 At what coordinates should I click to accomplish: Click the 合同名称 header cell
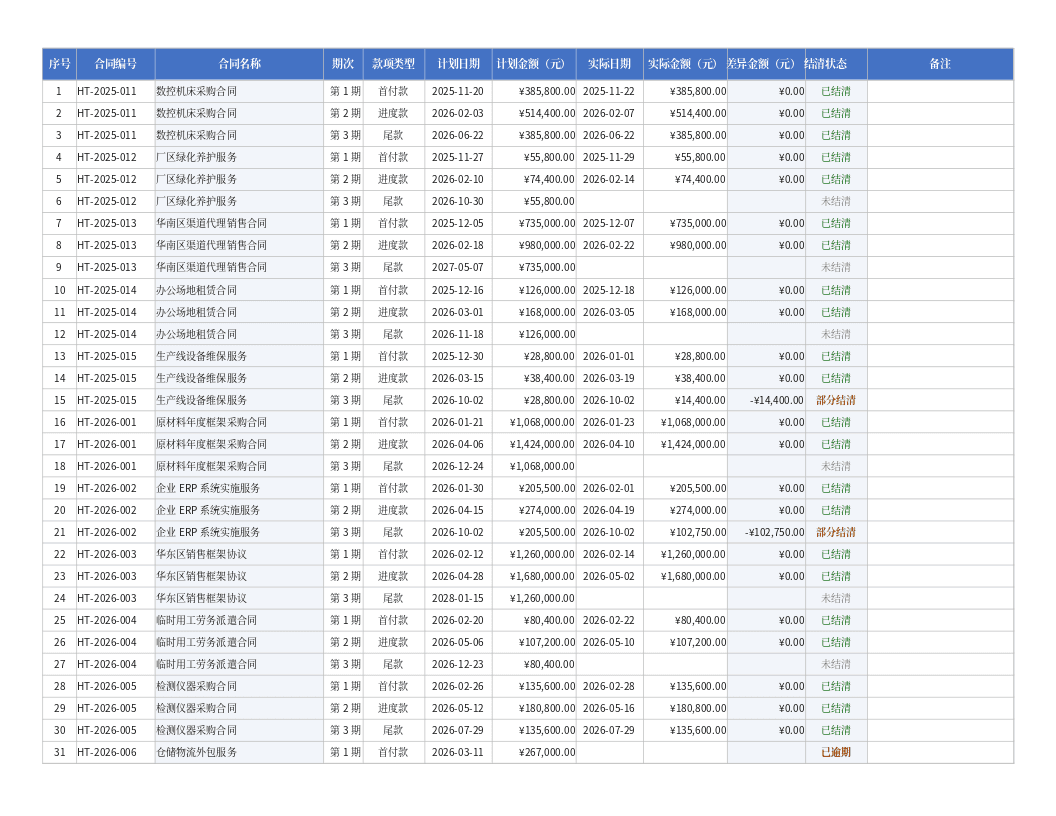[x=239, y=64]
